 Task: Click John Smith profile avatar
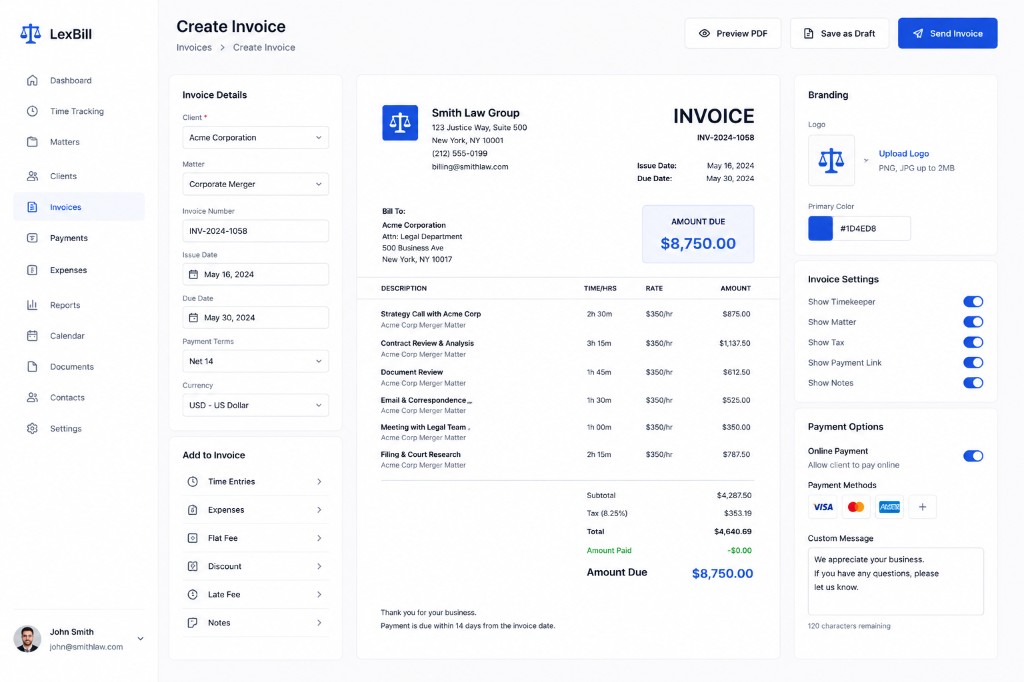[x=27, y=639]
